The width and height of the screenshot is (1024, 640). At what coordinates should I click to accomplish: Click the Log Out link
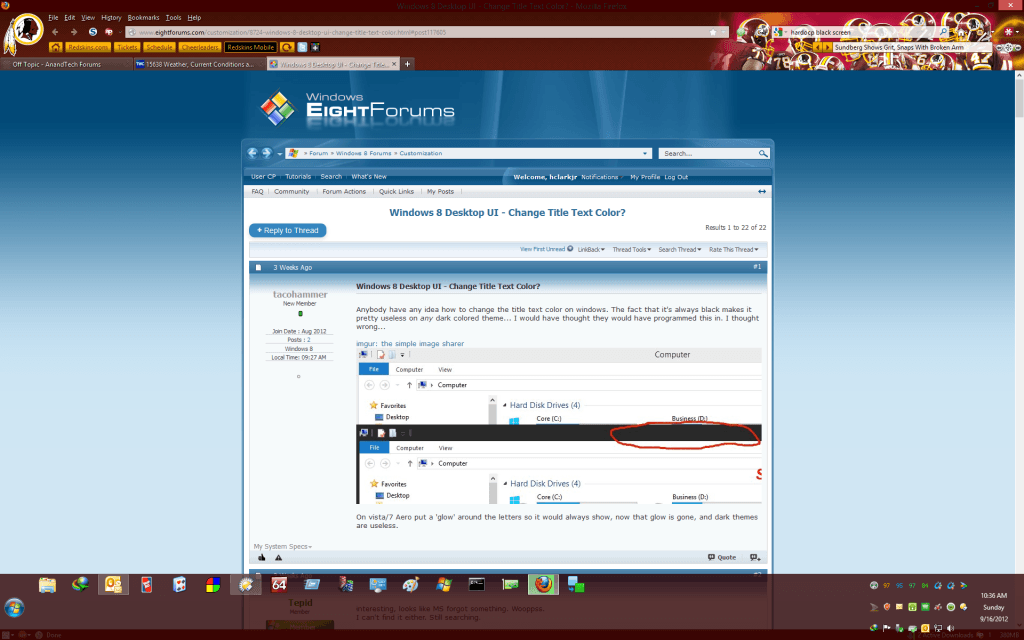pos(676,177)
